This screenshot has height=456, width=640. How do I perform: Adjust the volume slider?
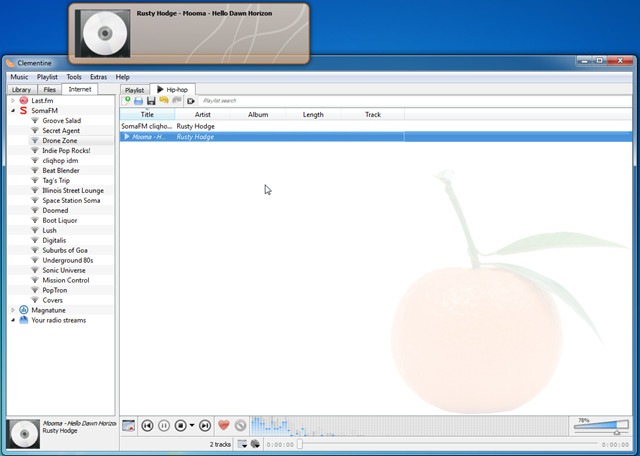(601, 426)
